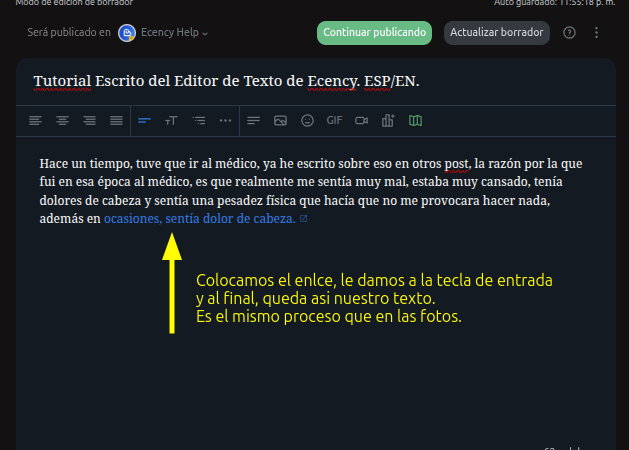
Task: Select the blue paragraph style icon
Action: (x=144, y=121)
